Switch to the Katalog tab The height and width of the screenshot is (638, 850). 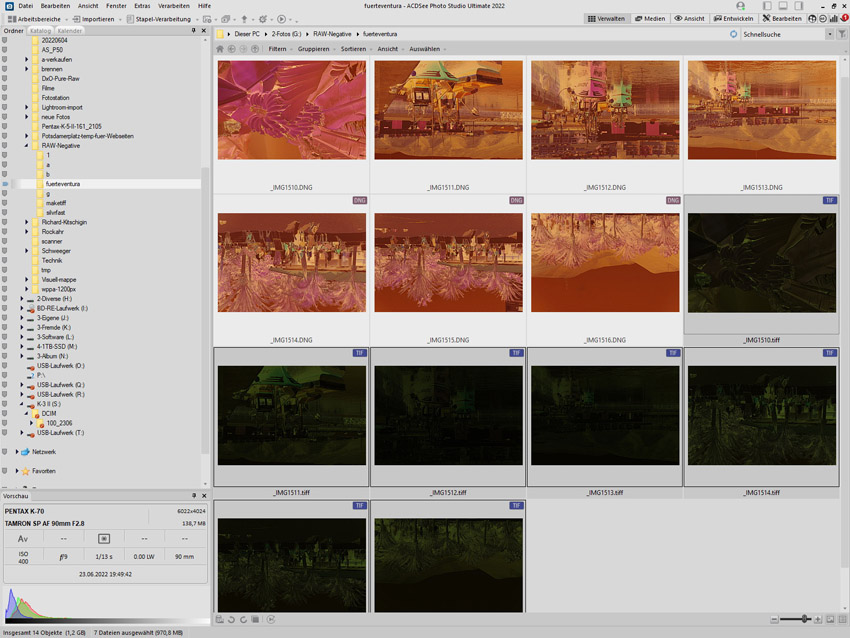tap(40, 31)
